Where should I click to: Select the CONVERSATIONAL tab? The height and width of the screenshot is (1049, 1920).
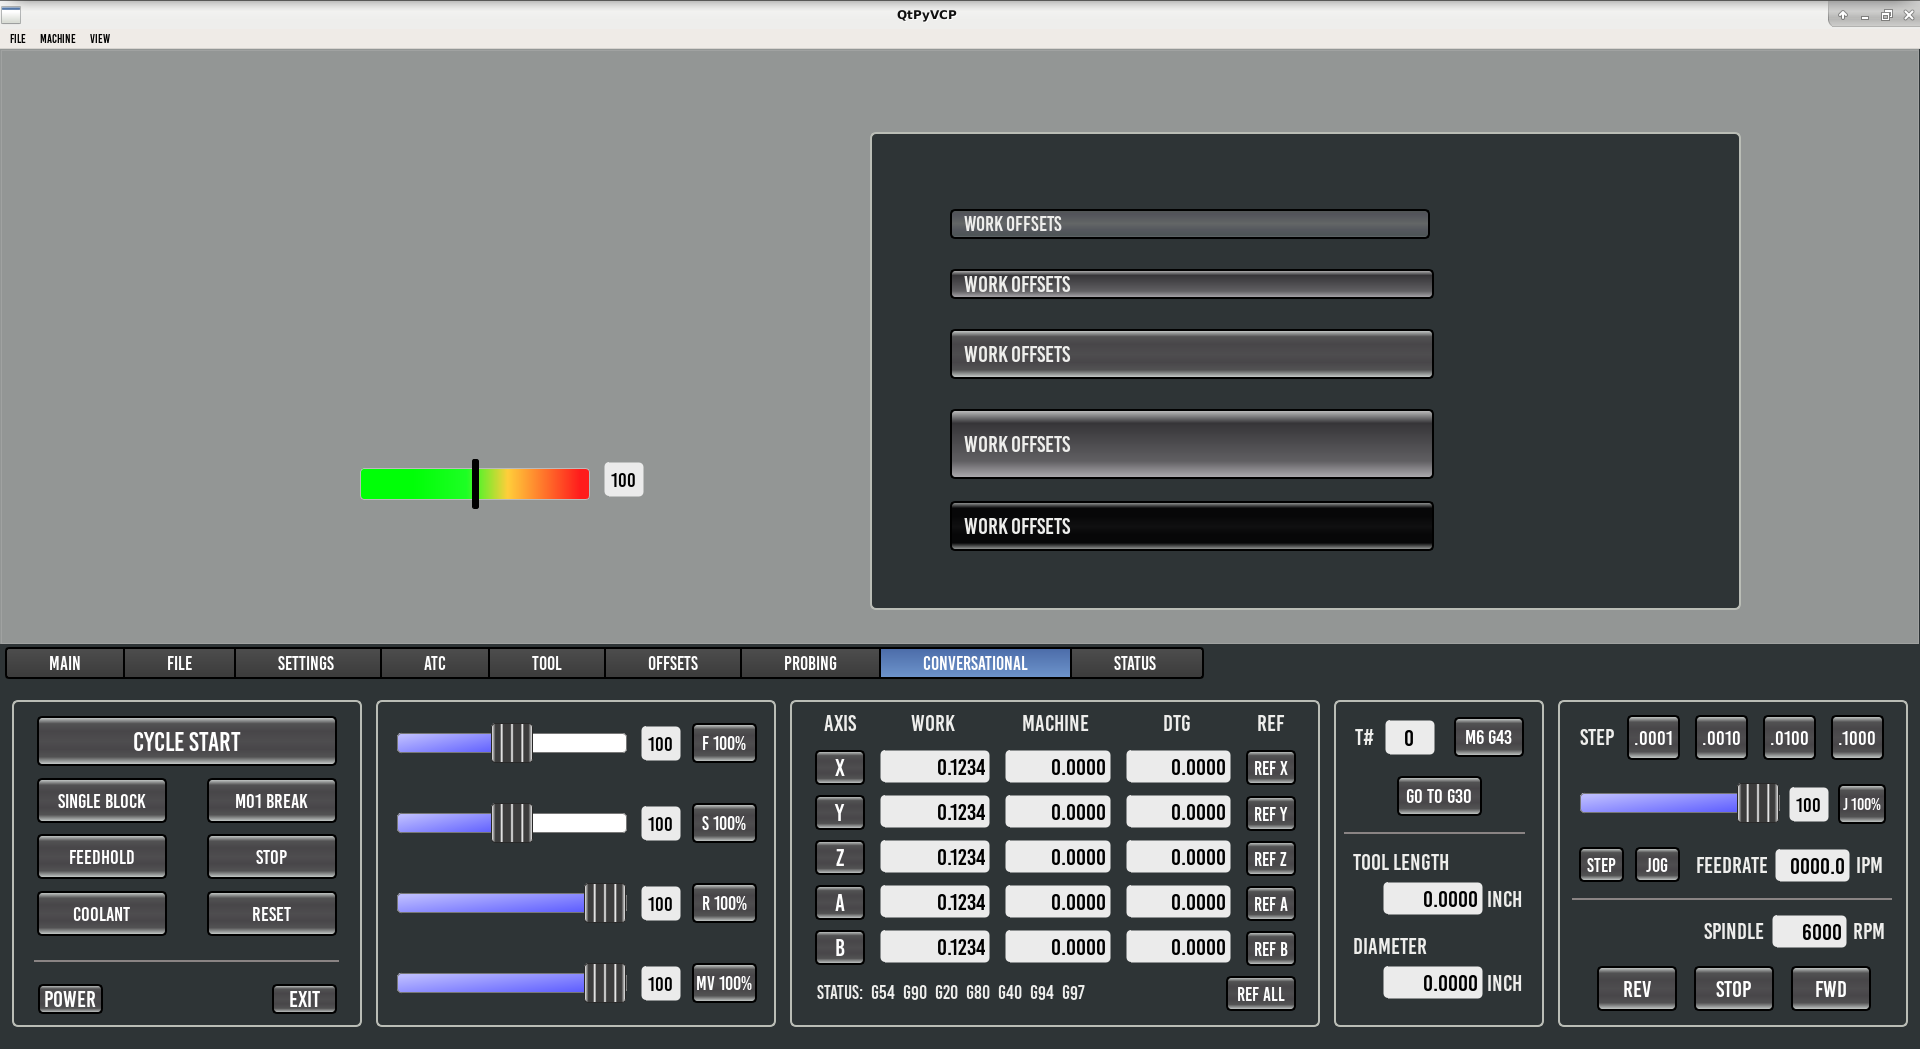click(x=975, y=663)
